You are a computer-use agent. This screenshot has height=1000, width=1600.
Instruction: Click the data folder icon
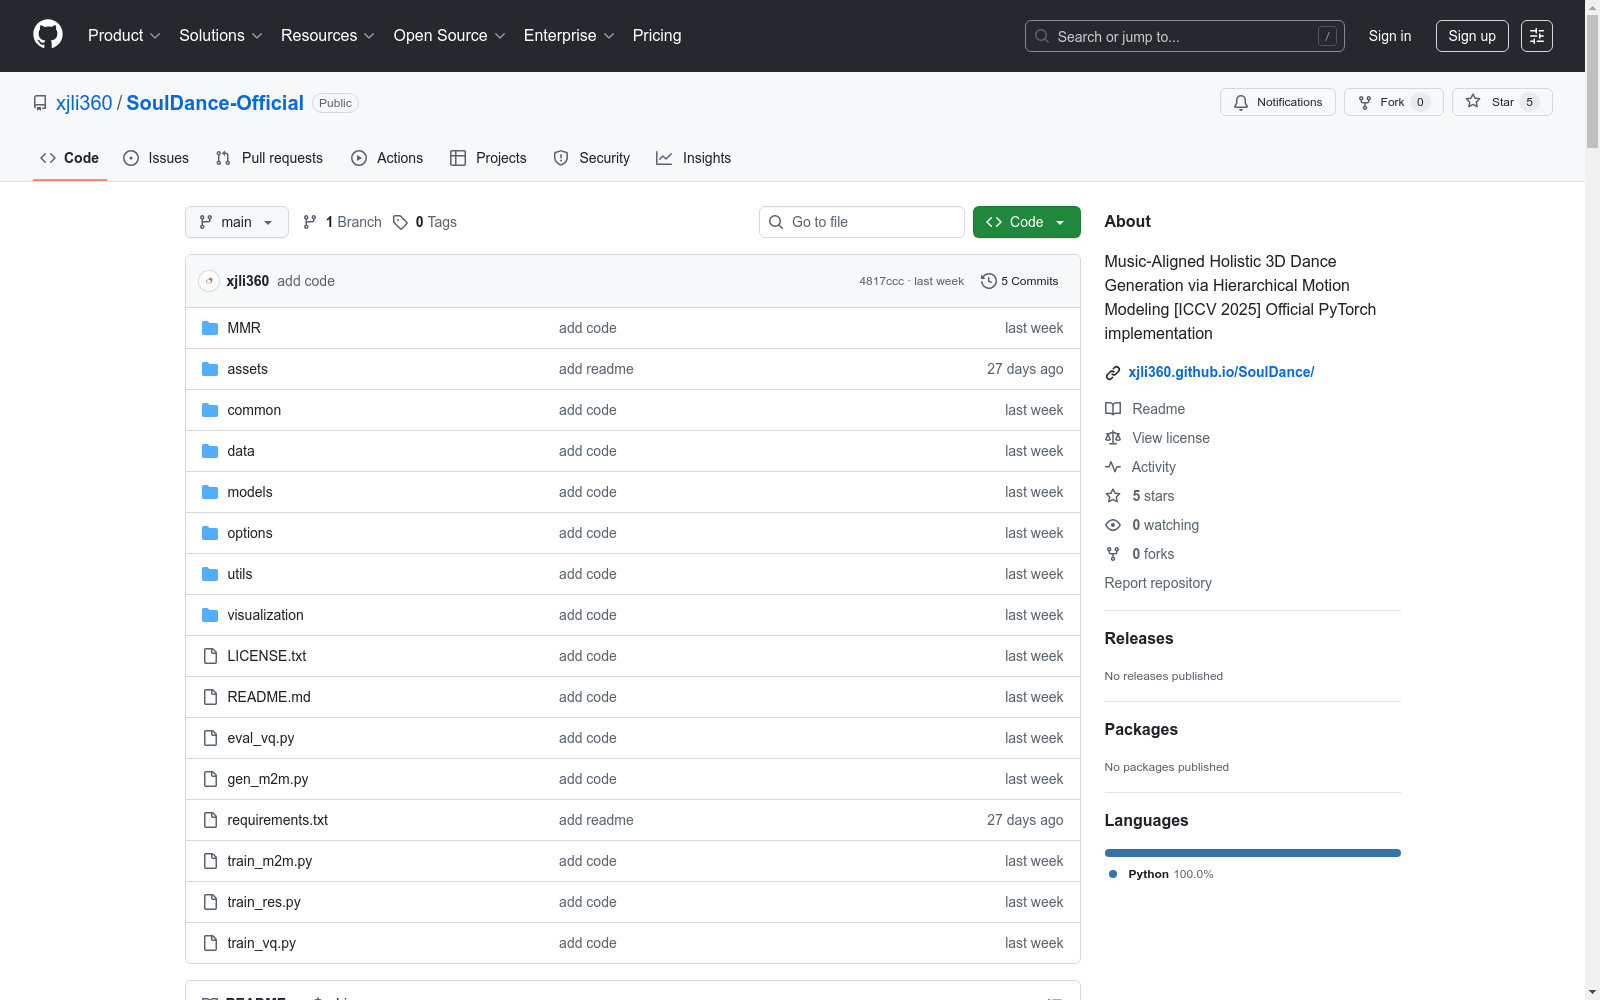pyautogui.click(x=210, y=451)
